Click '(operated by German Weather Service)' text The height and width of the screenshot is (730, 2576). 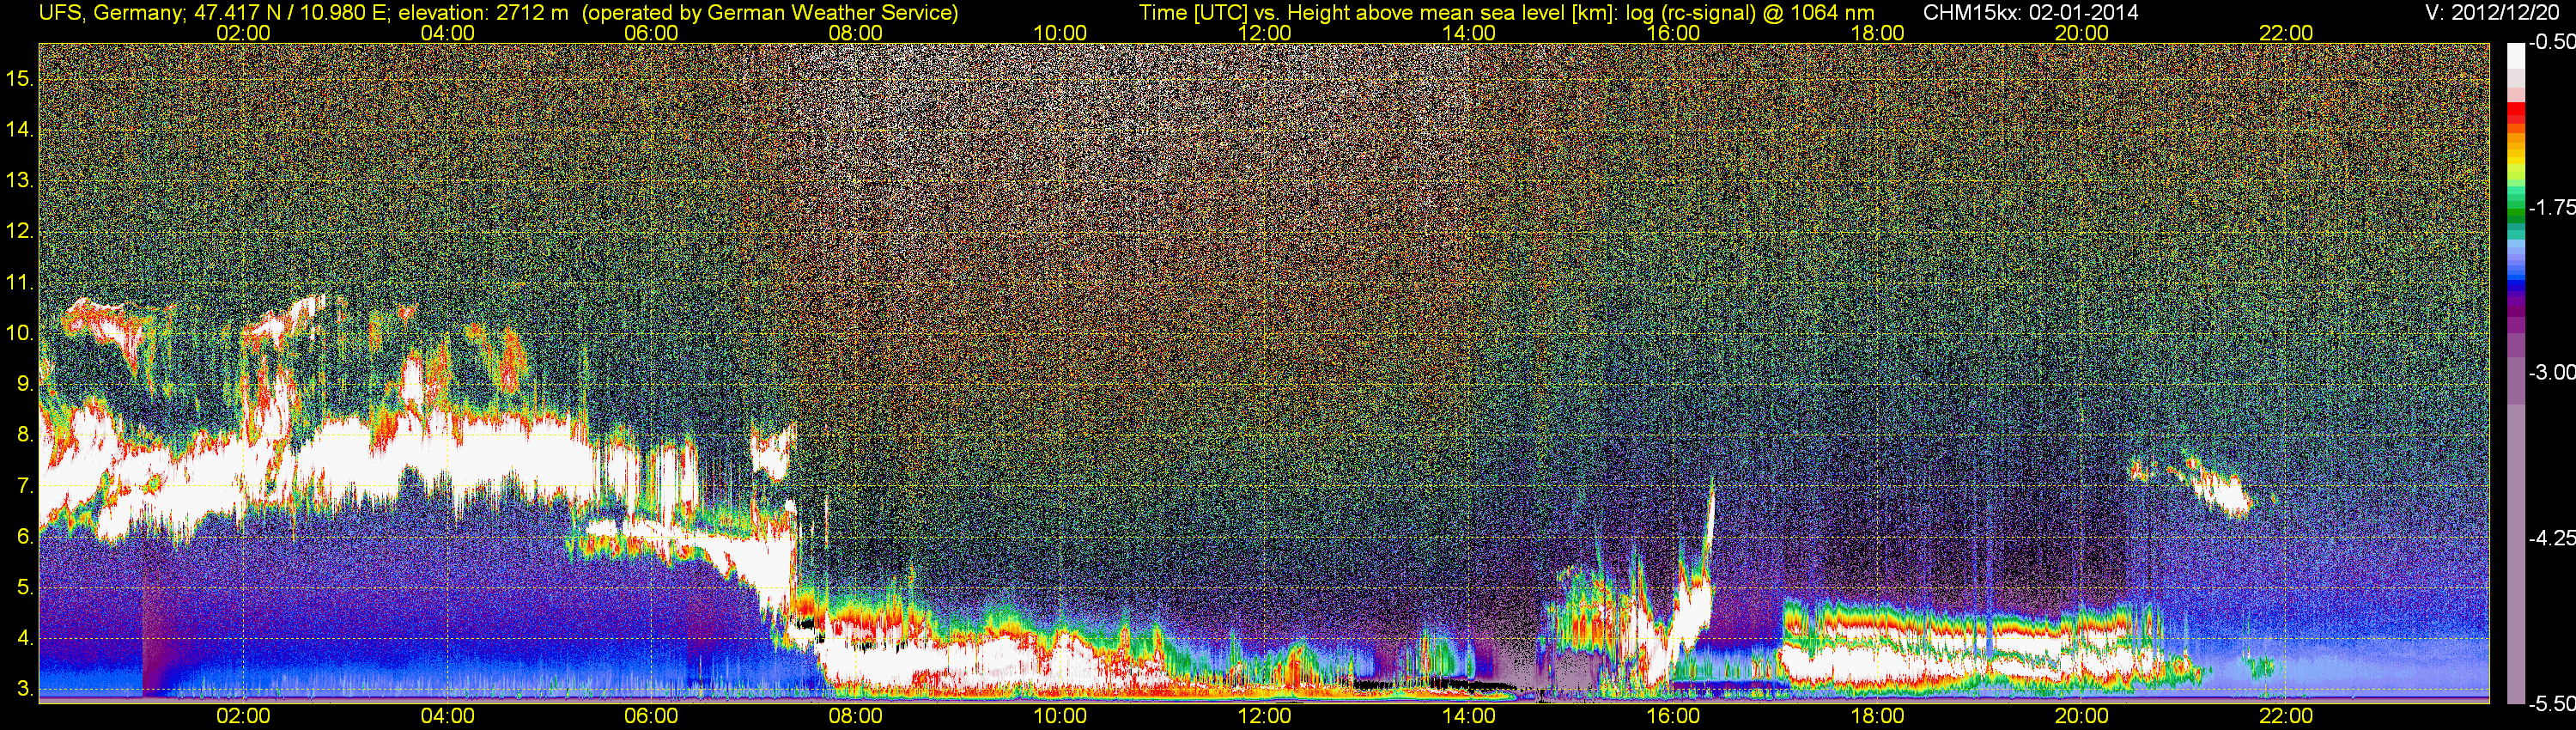(769, 12)
